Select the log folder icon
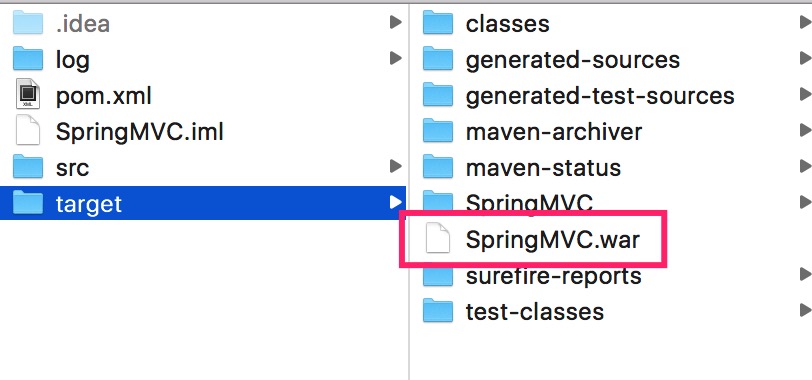This screenshot has width=812, height=380. click(x=27, y=59)
